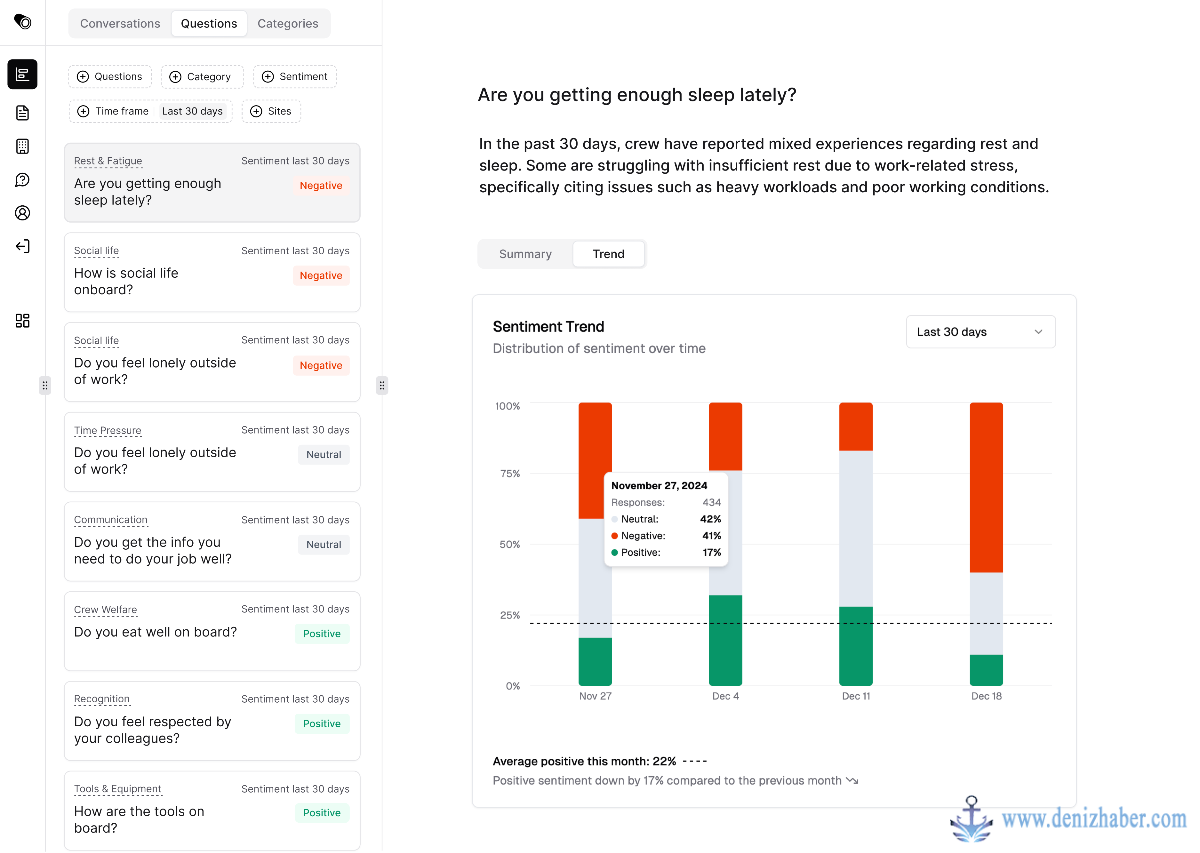Open the chat question sidebar icon

[22, 180]
